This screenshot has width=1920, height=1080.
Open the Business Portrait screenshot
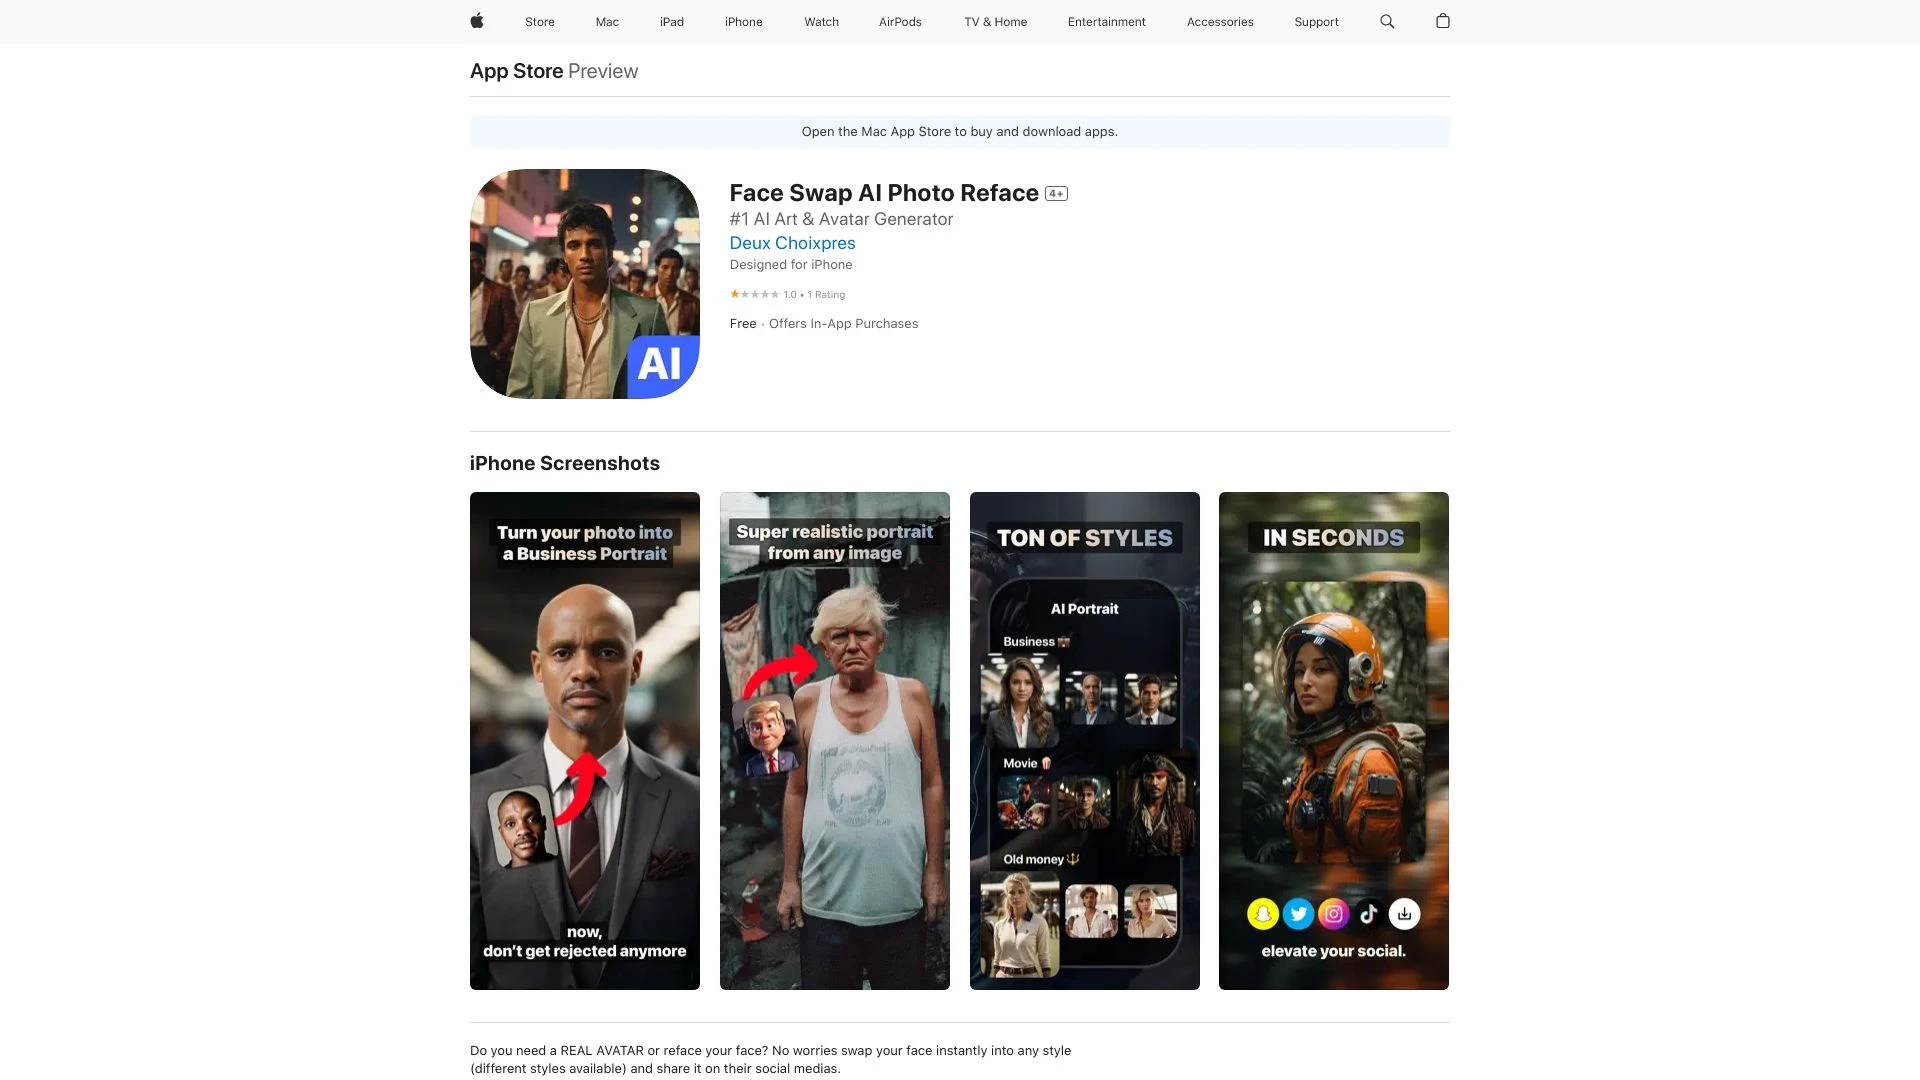coord(584,740)
